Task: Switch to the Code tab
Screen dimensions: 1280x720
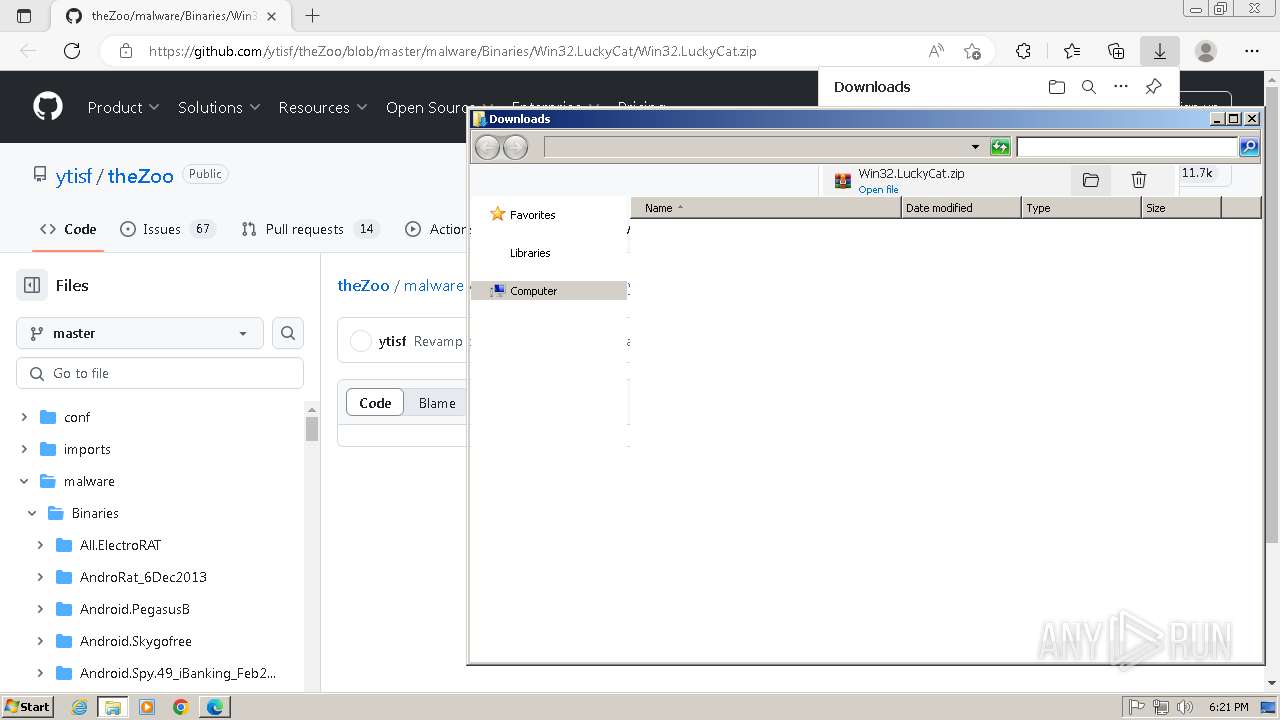Action: click(68, 229)
